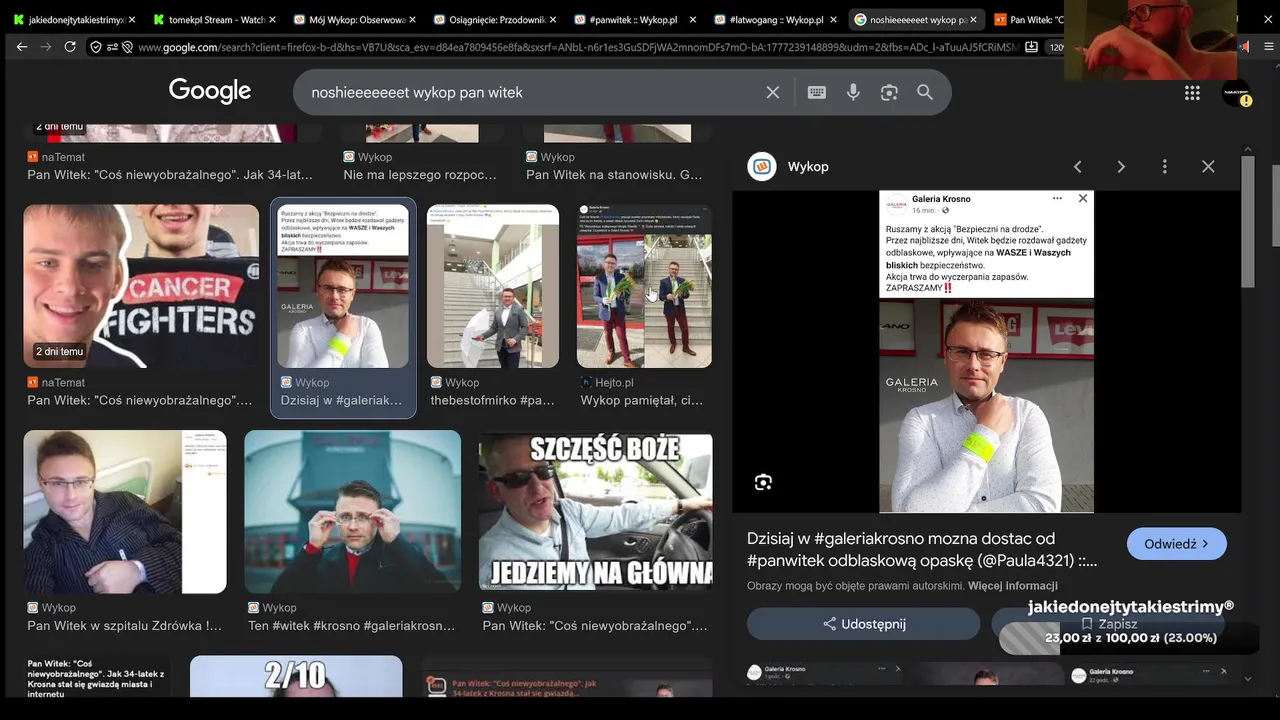Viewport: 1280px width, 720px height.
Task: Click thebestofmirko #pa... caption link
Action: click(x=493, y=400)
